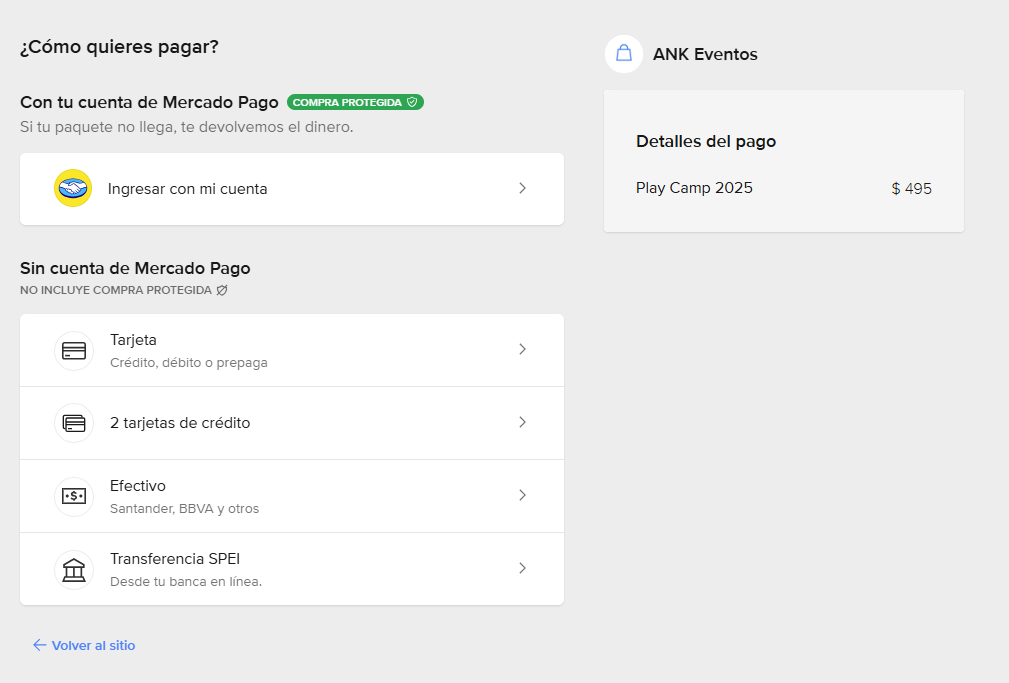The height and width of the screenshot is (683, 1009).
Task: Choose Ingresar con mi cuenta
Action: click(292, 189)
